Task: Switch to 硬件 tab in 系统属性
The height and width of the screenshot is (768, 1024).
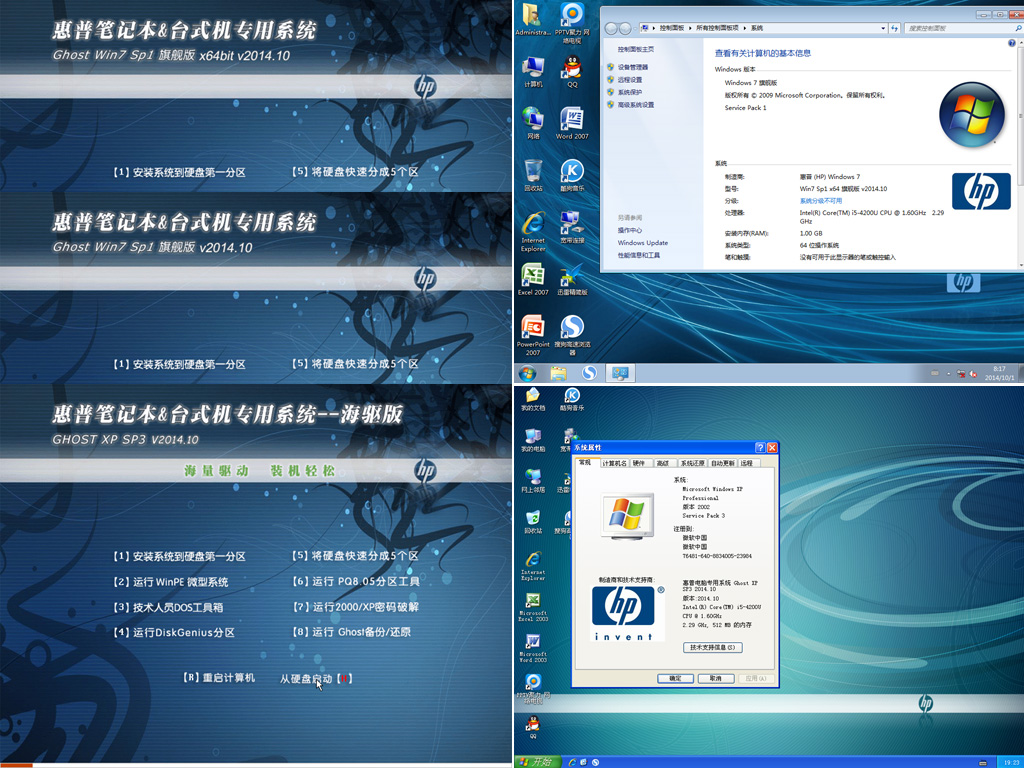Action: (640, 463)
